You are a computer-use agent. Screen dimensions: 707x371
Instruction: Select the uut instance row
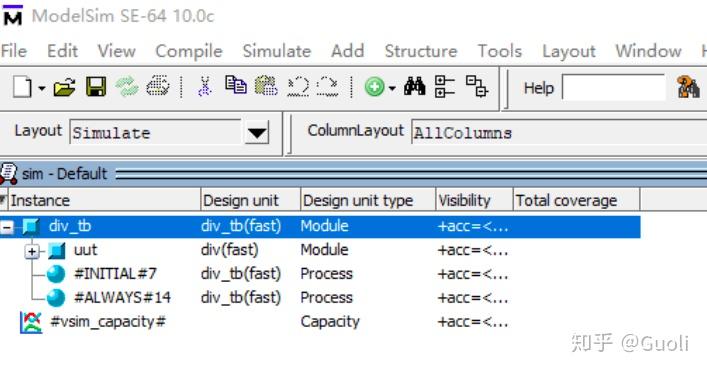click(320, 250)
